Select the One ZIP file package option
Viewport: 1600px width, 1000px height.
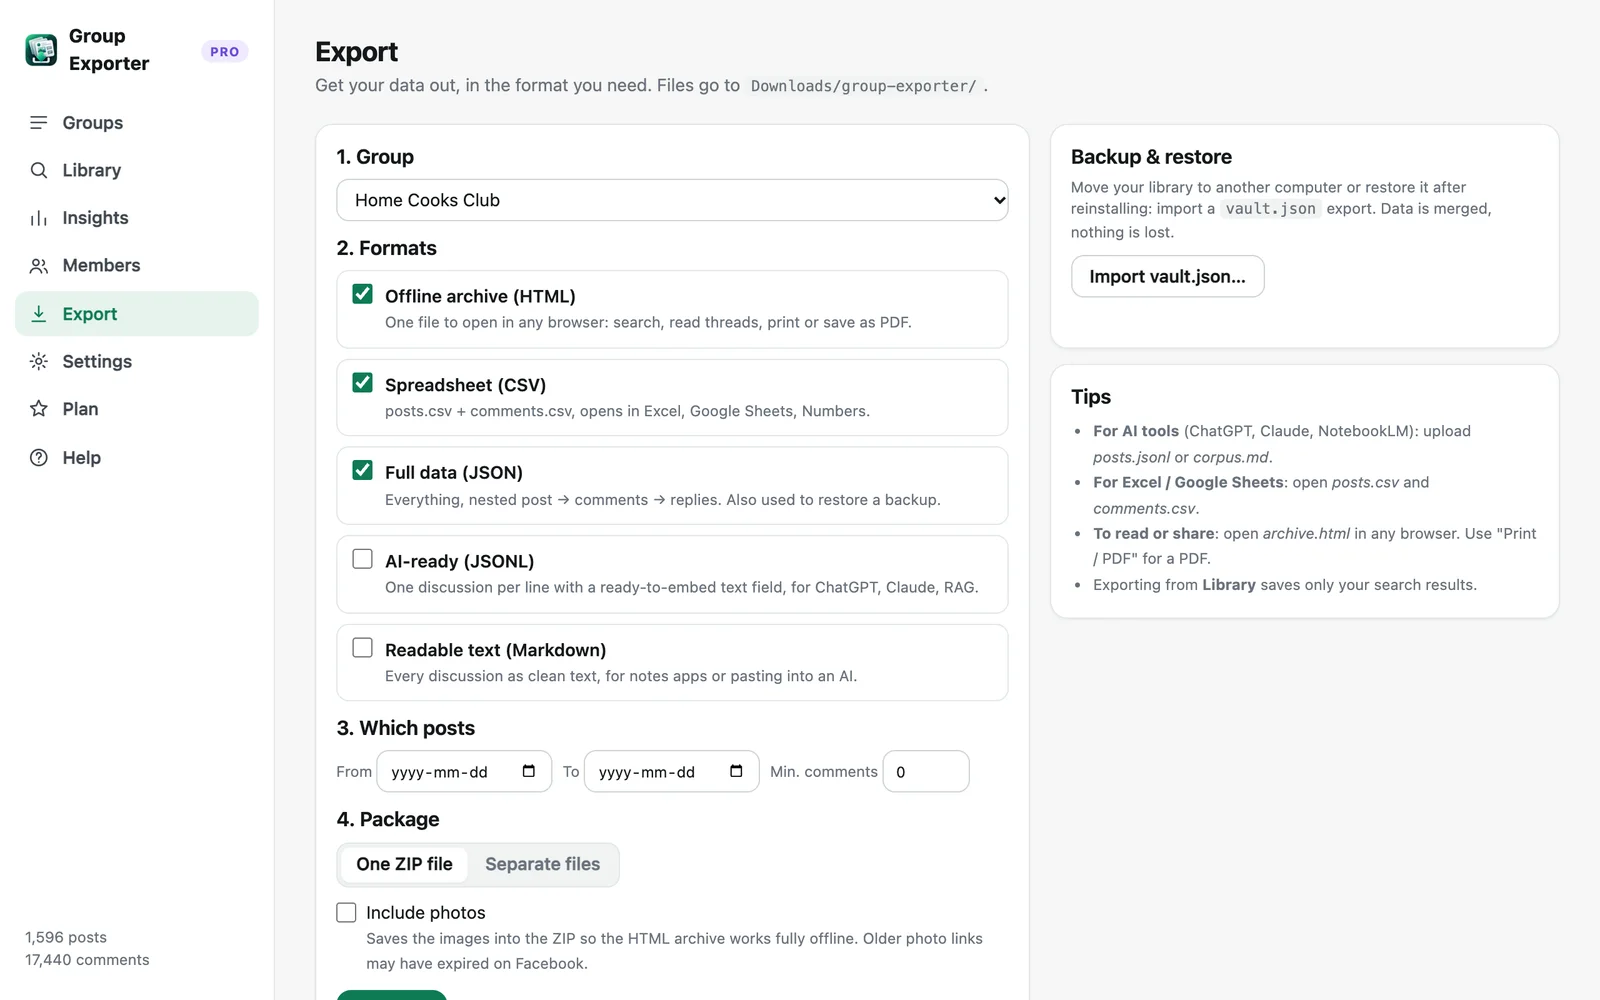pos(404,864)
